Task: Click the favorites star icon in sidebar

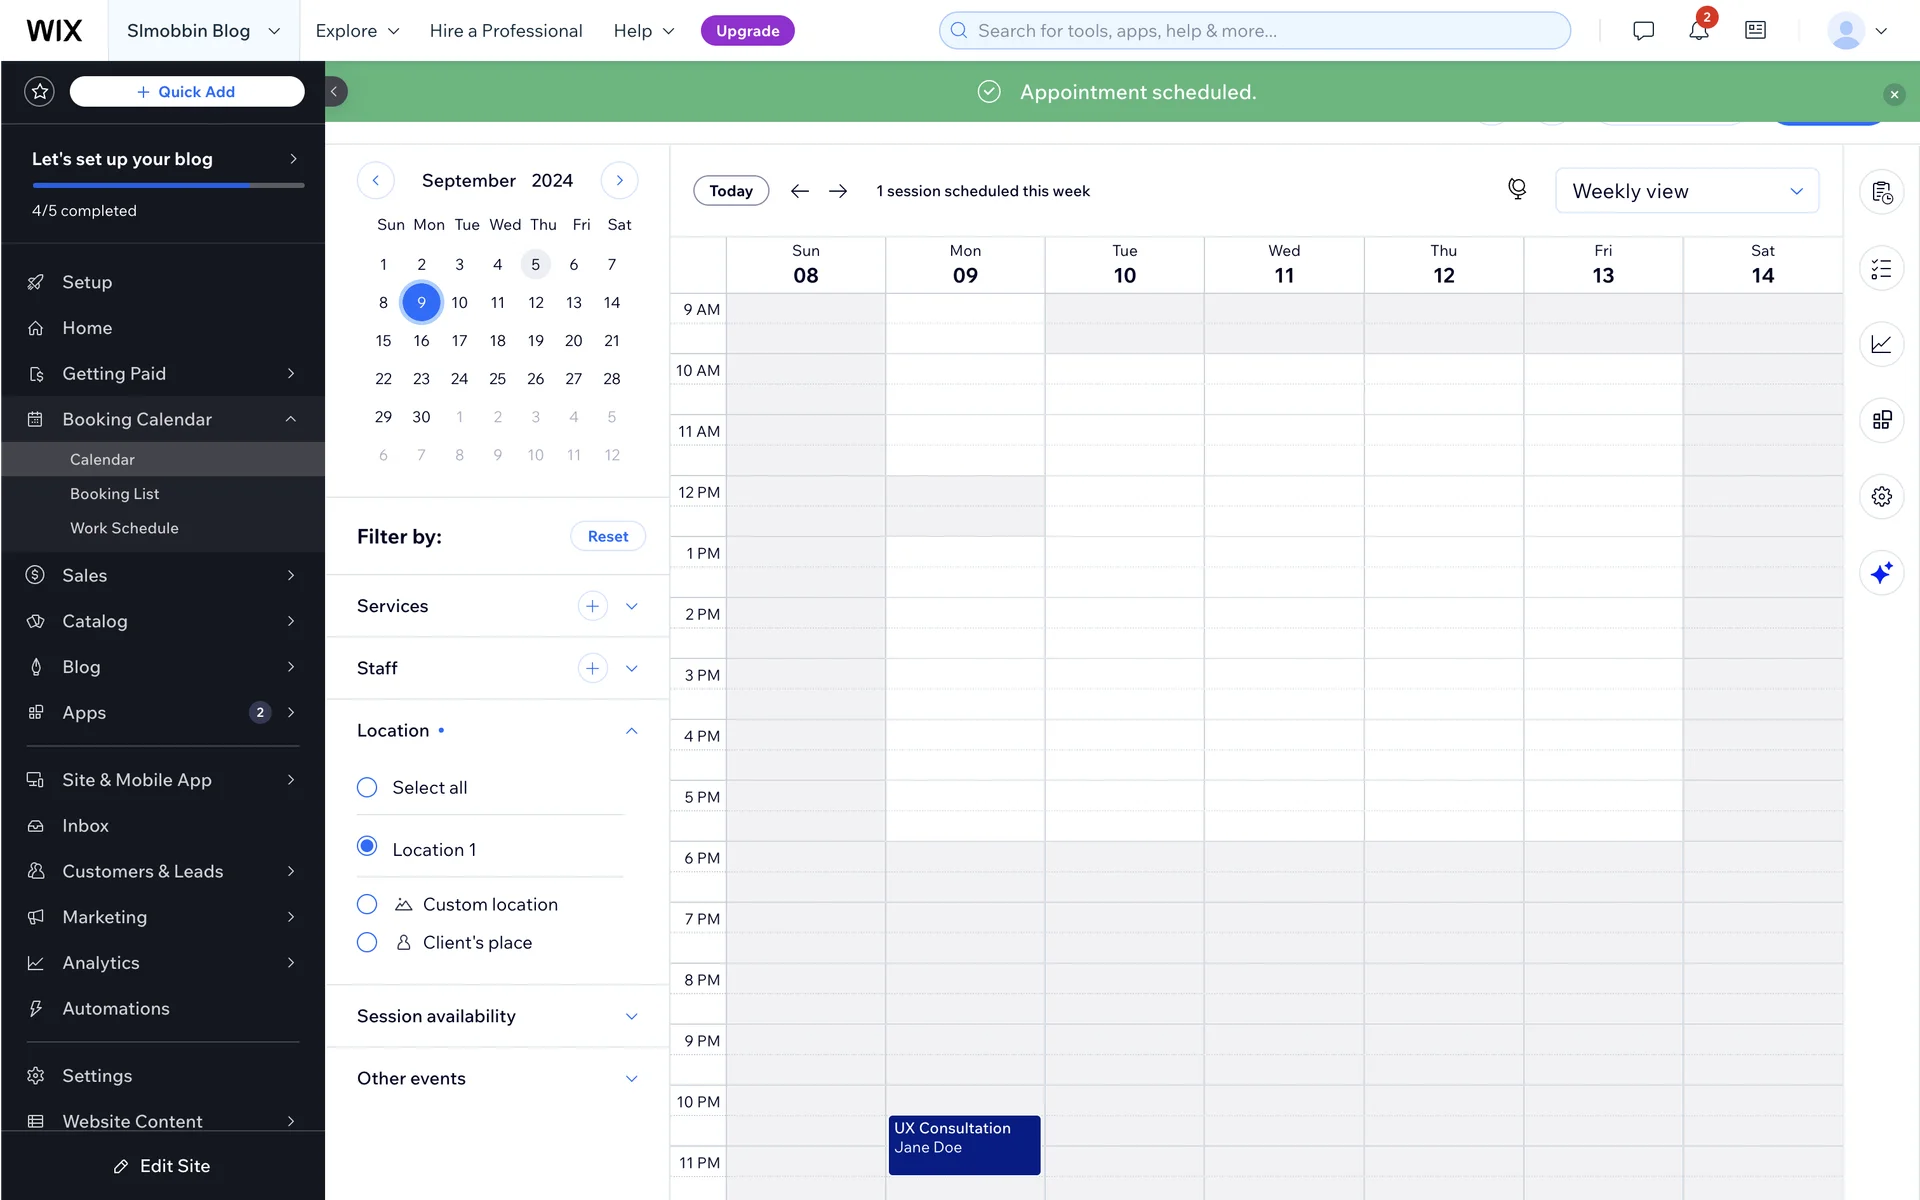Action: 40,92
